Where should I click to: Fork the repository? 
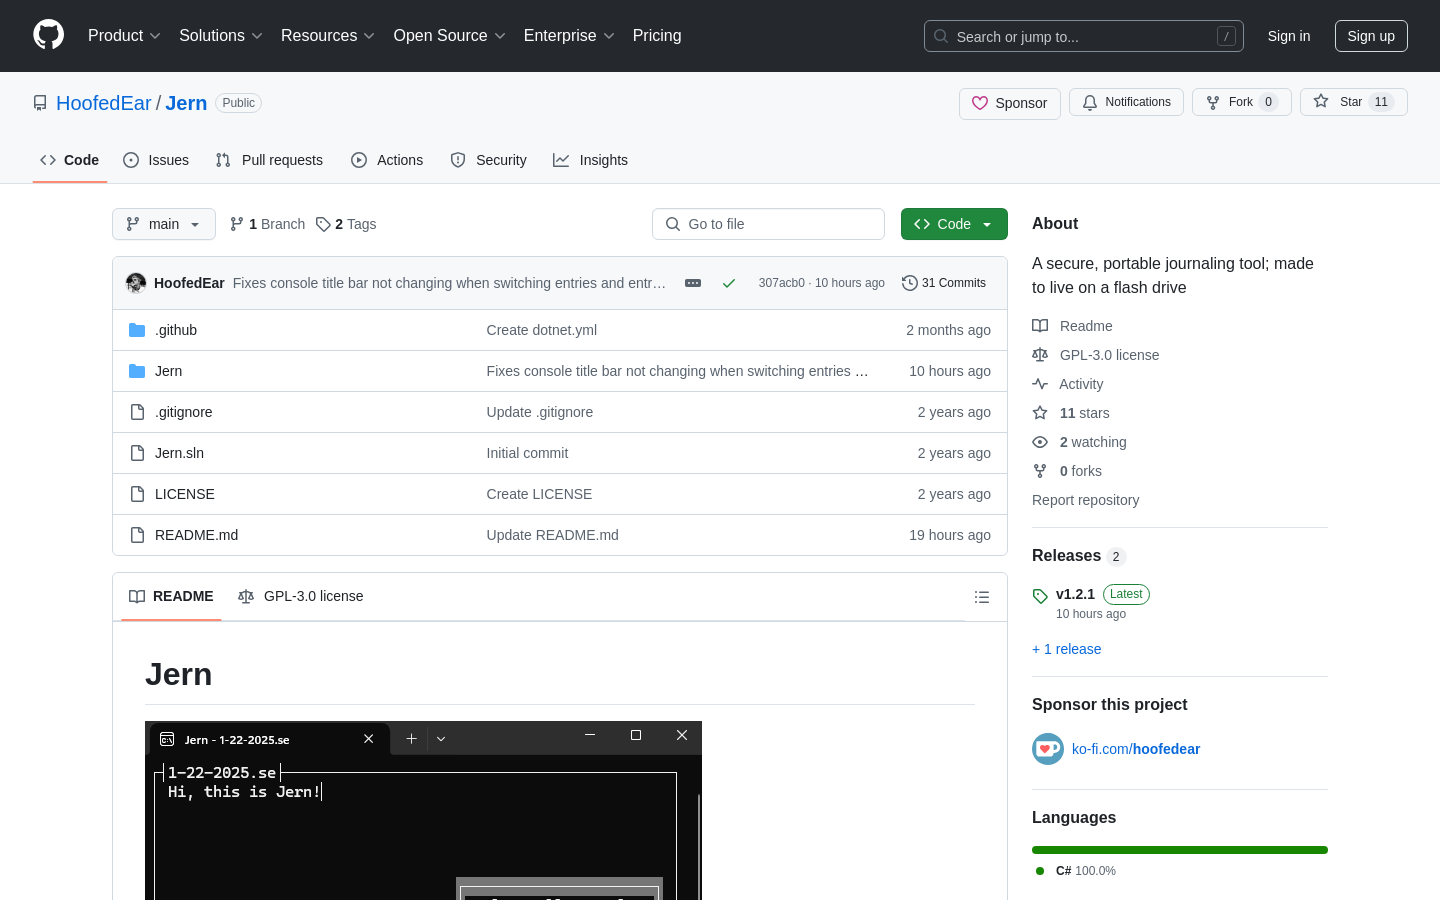tap(1241, 102)
